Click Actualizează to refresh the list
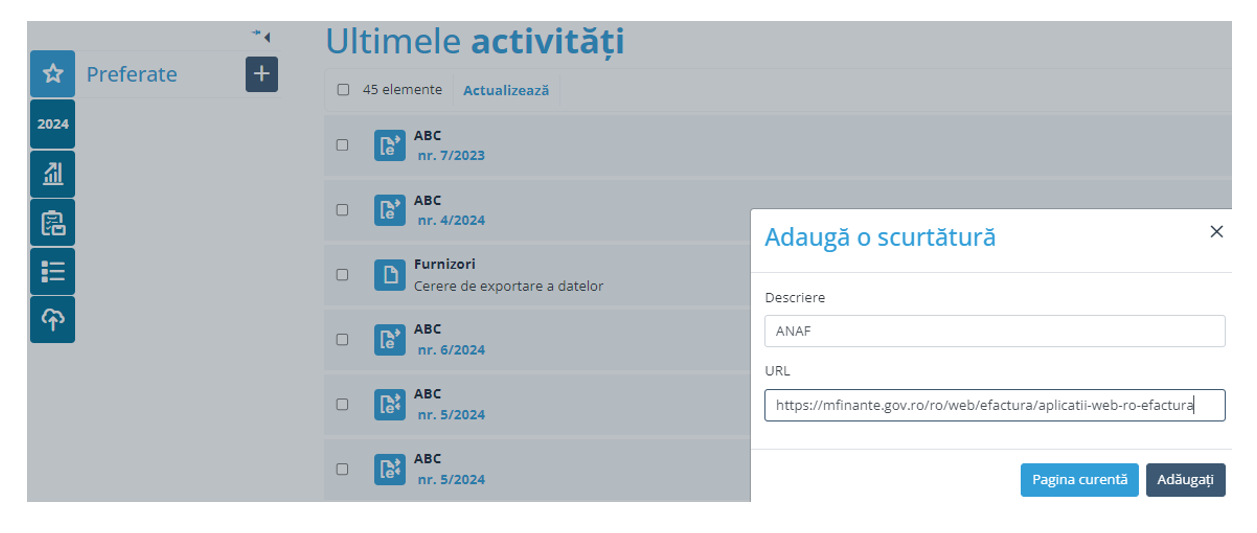Screen dimensions: 1257x533 point(506,90)
